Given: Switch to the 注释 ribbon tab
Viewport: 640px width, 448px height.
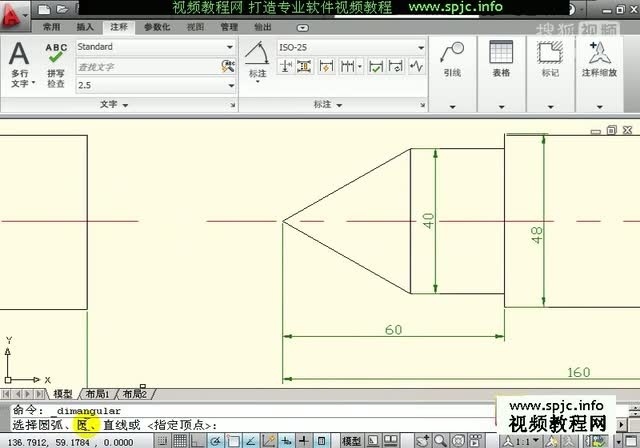Looking at the screenshot, I should [119, 27].
